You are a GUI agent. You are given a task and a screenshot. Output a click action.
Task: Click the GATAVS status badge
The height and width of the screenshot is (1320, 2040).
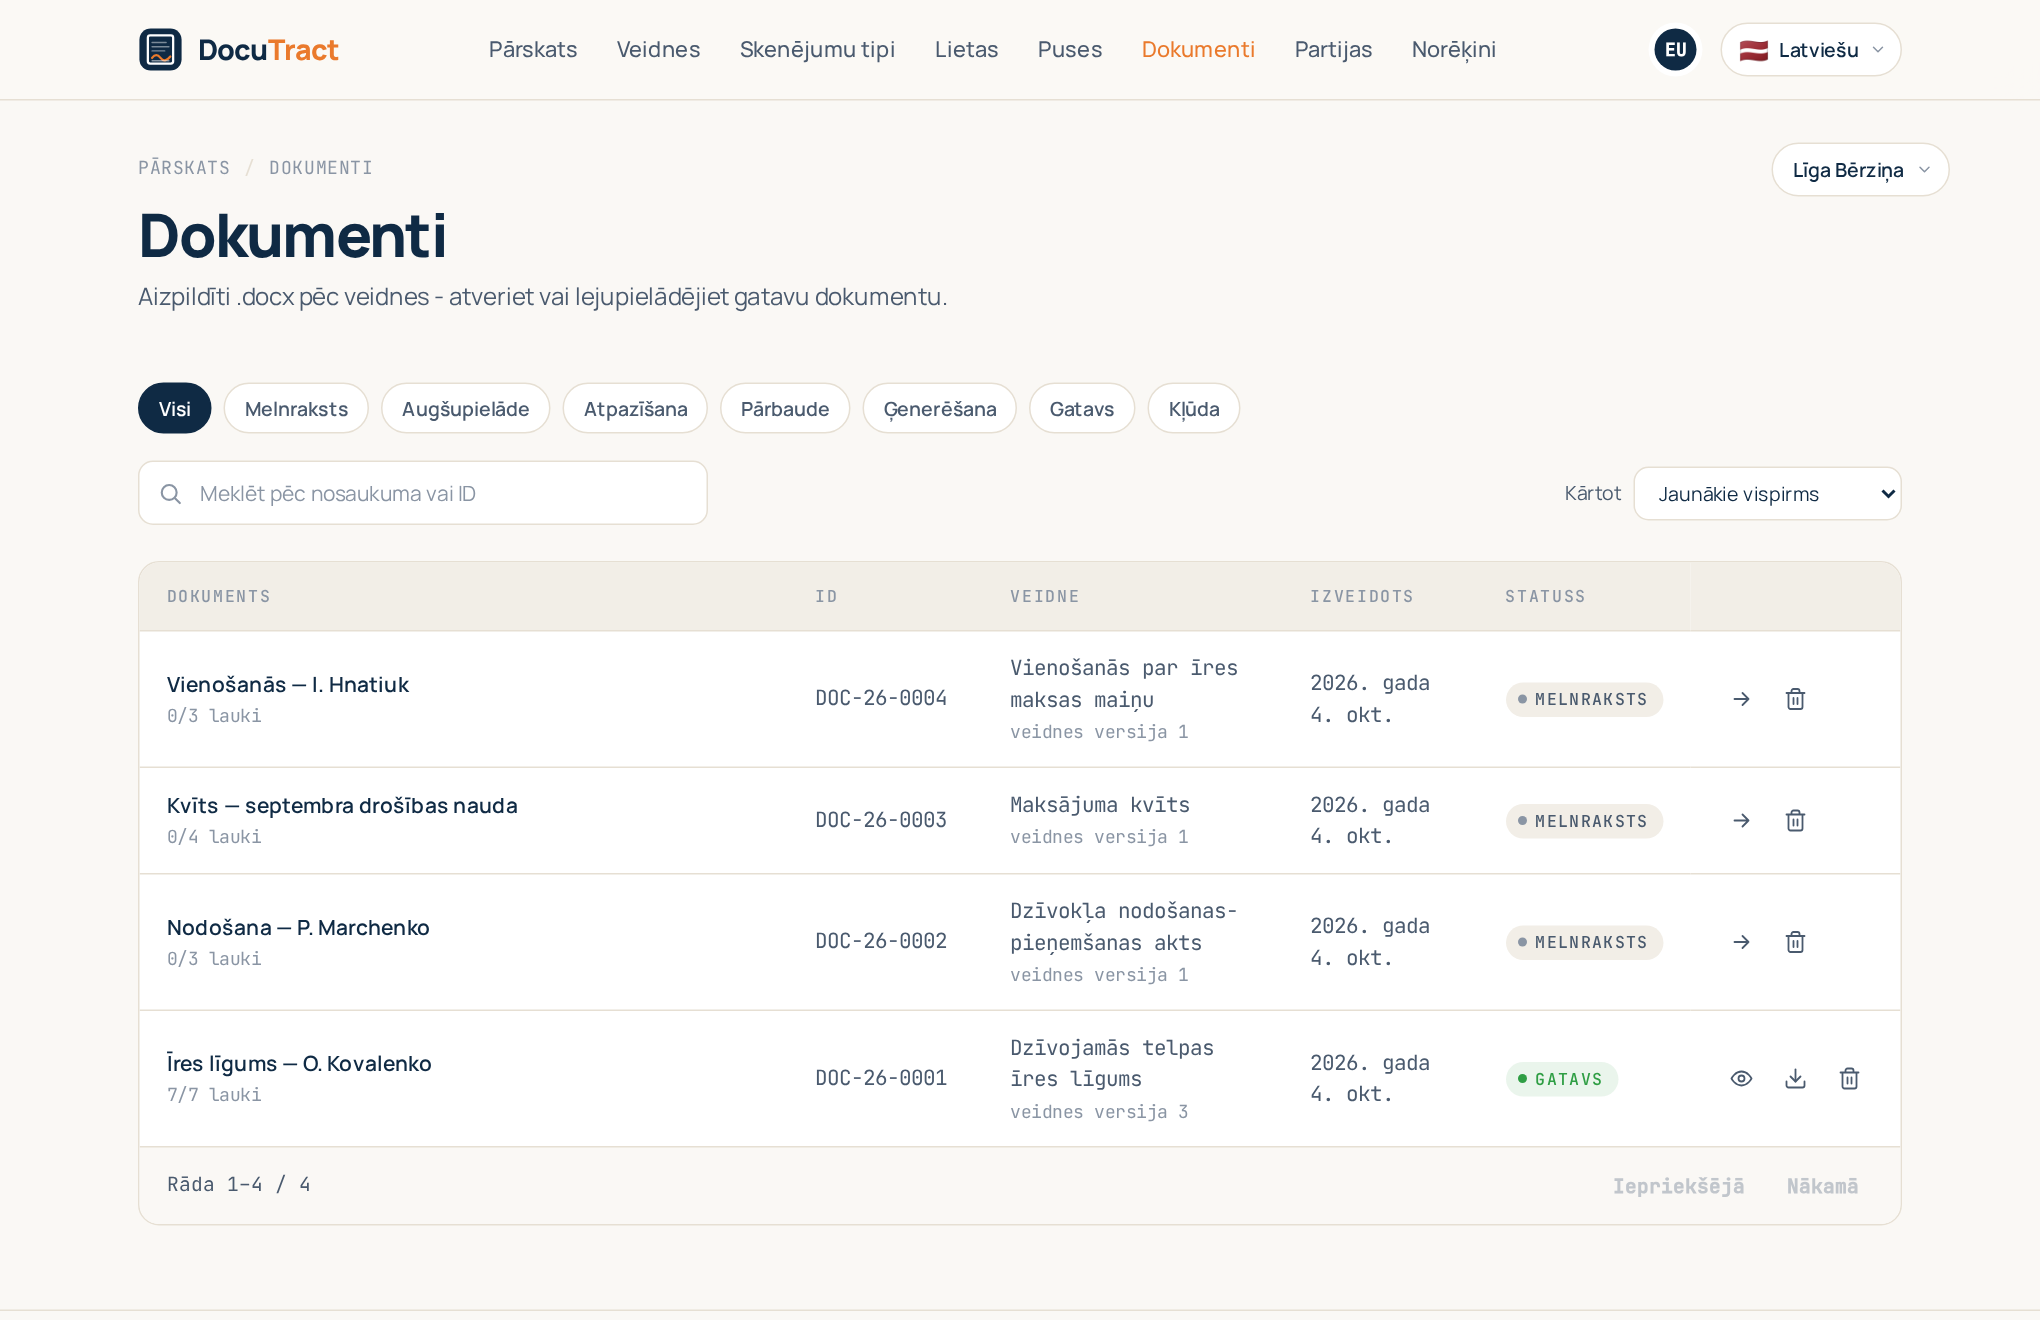1561,1079
